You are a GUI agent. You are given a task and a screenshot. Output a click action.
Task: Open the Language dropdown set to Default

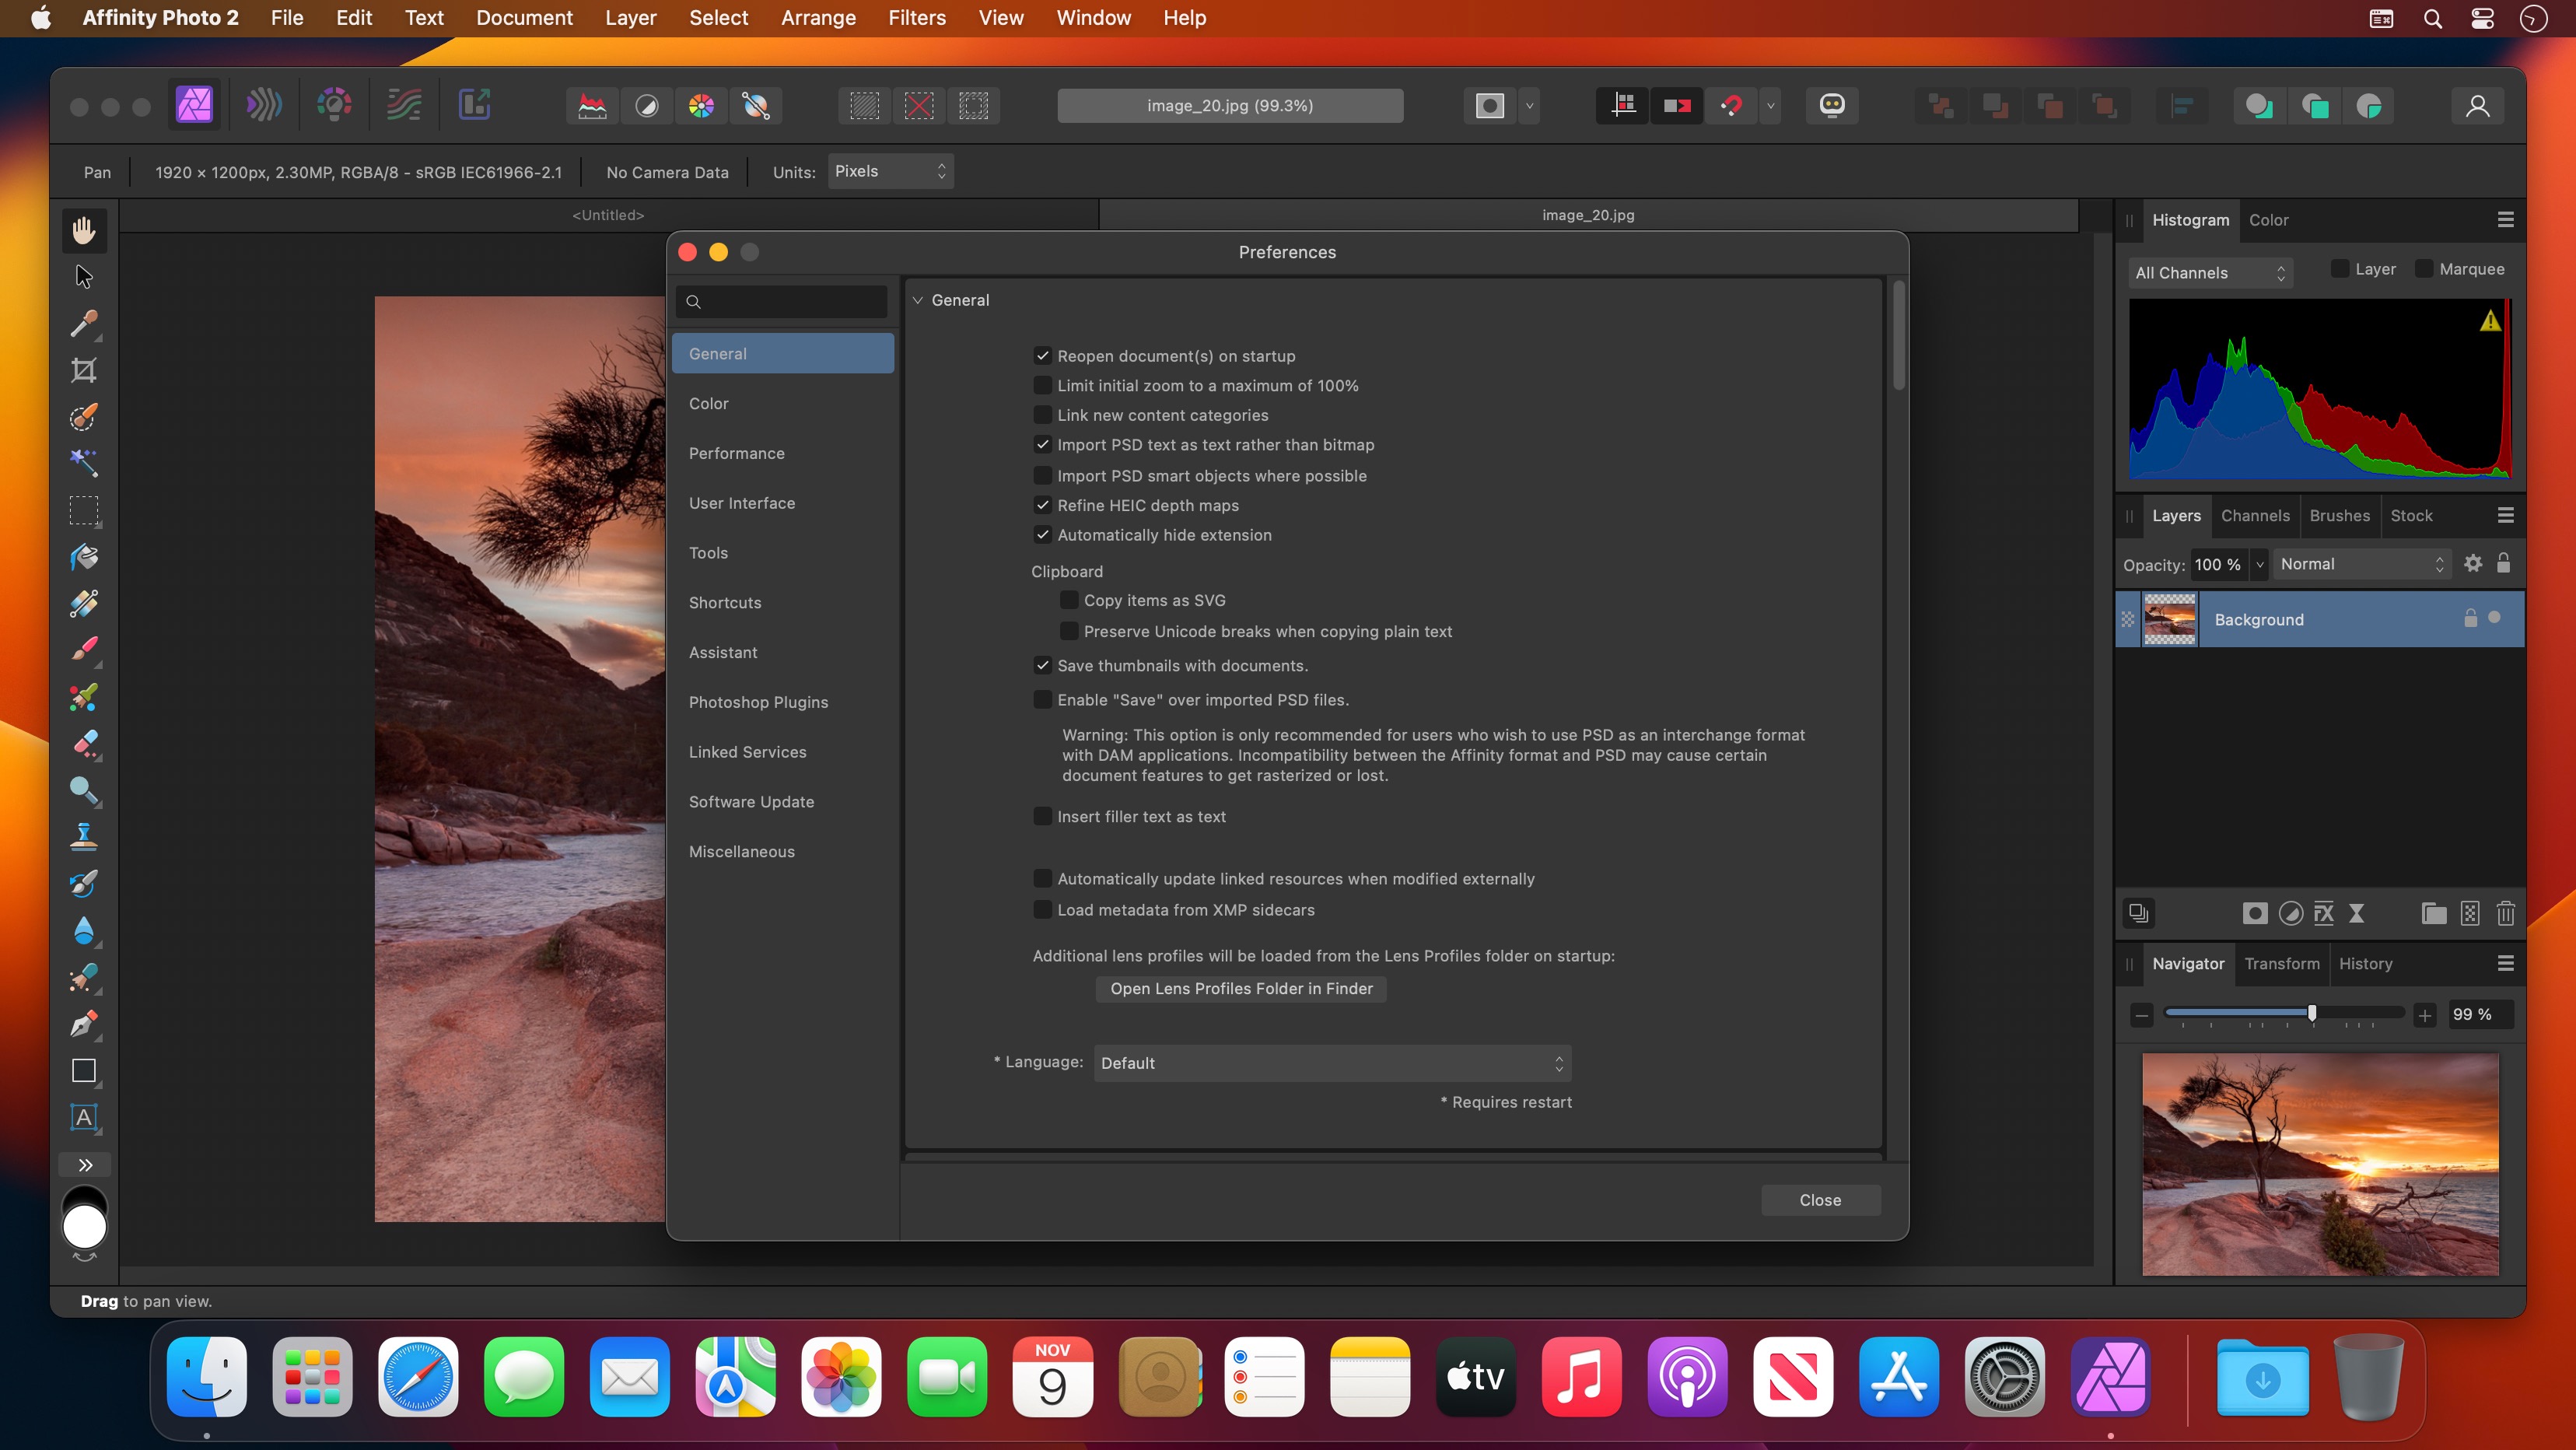tap(1331, 1063)
